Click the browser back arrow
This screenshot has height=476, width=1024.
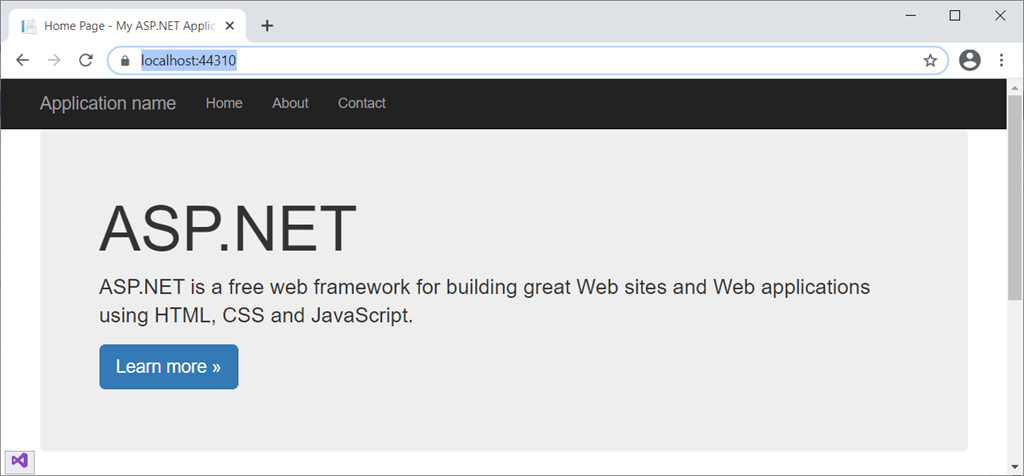click(x=23, y=61)
